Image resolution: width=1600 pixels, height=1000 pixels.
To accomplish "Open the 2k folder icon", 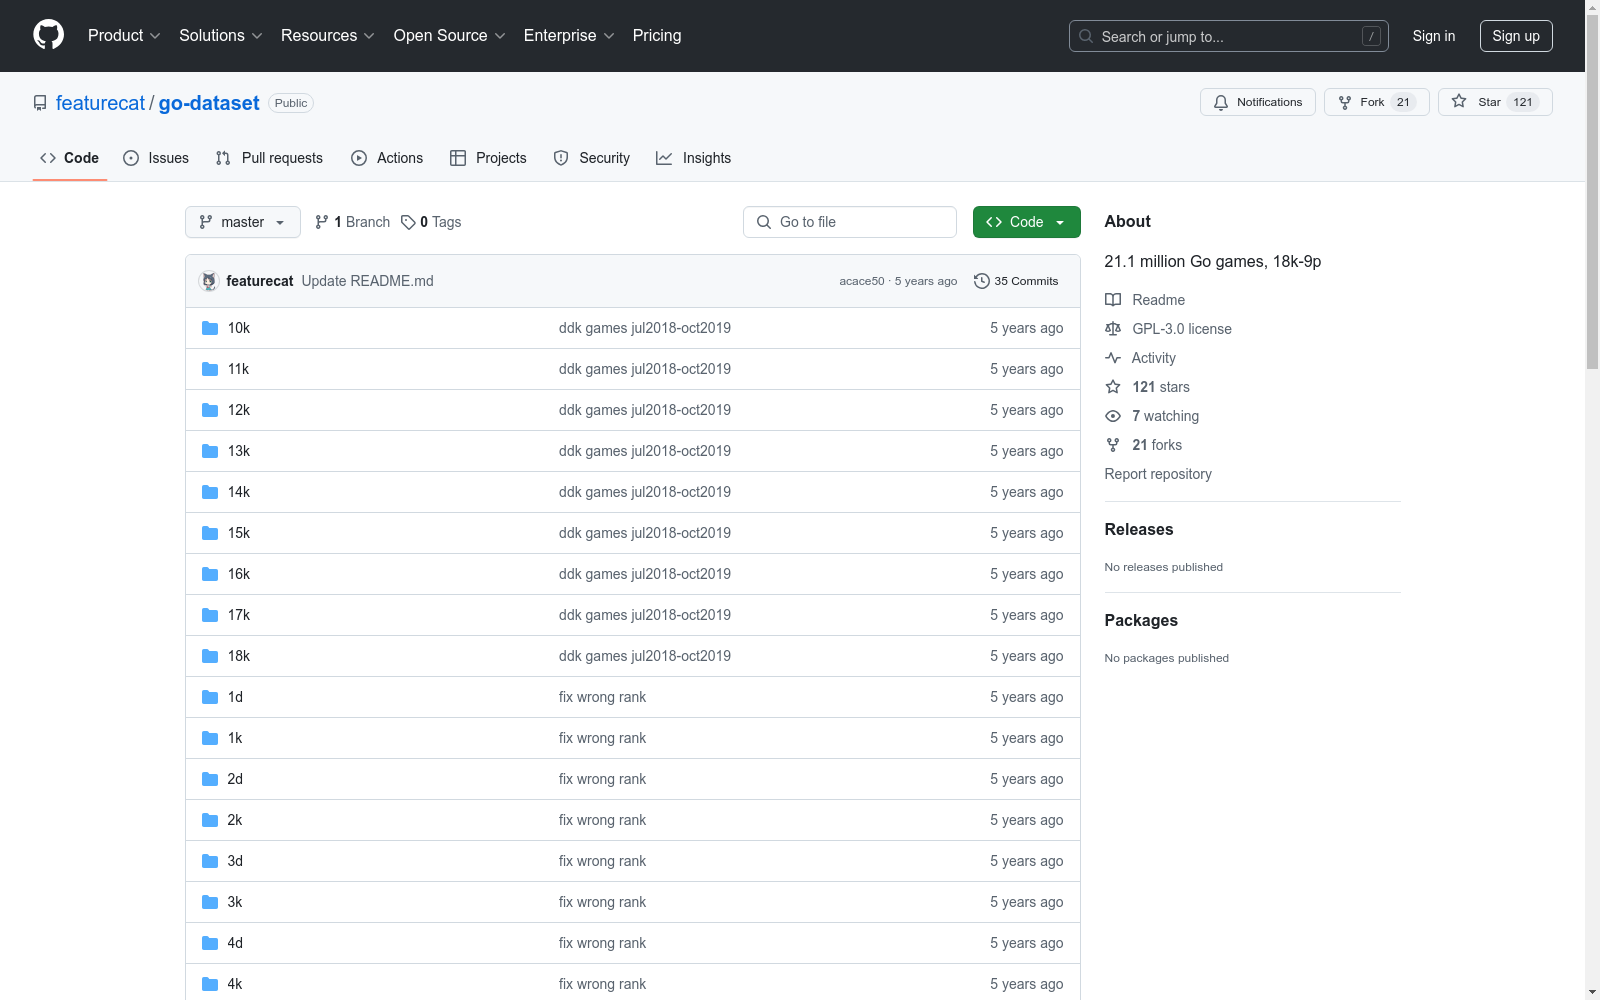I will coord(210,820).
